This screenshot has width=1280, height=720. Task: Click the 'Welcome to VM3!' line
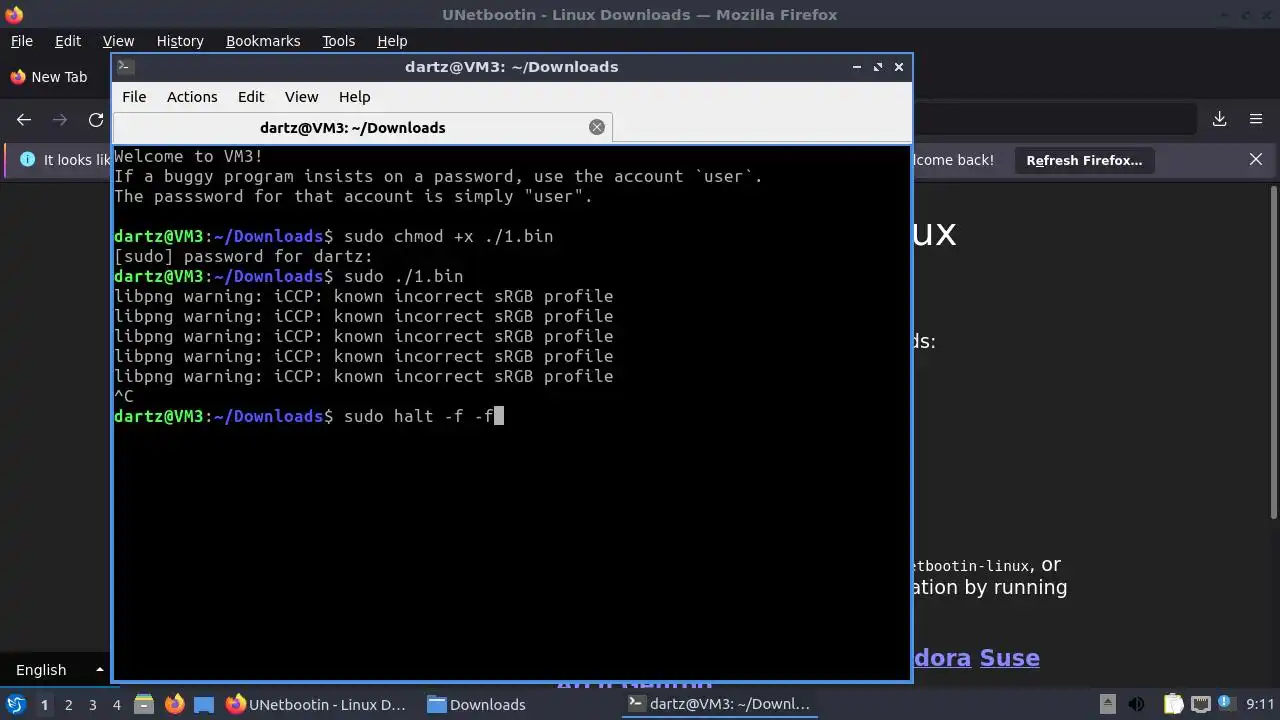[188, 156]
